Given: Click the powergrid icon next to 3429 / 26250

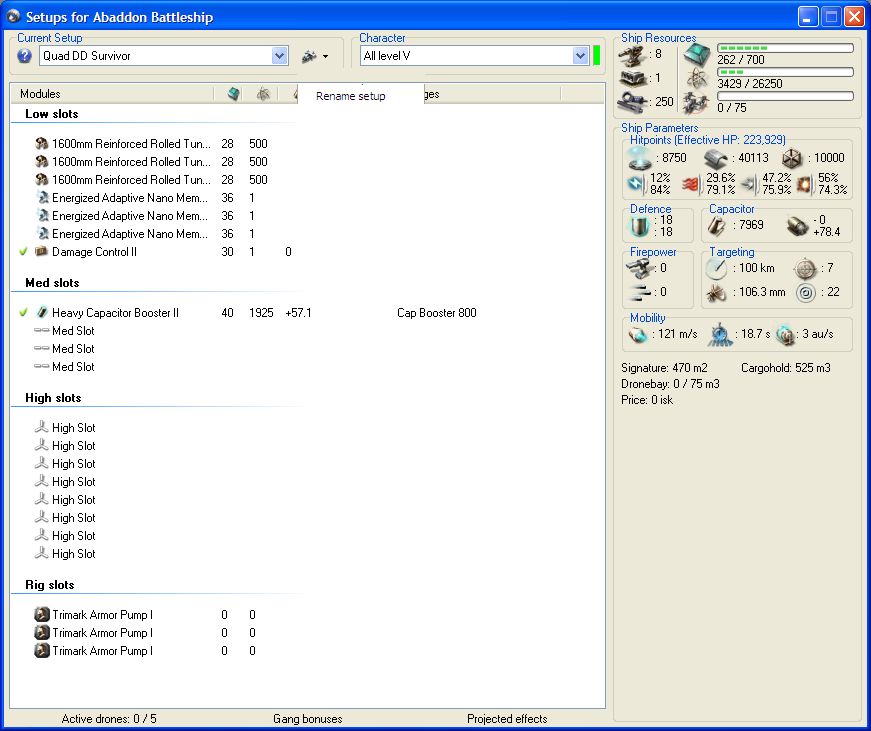Looking at the screenshot, I should [697, 79].
